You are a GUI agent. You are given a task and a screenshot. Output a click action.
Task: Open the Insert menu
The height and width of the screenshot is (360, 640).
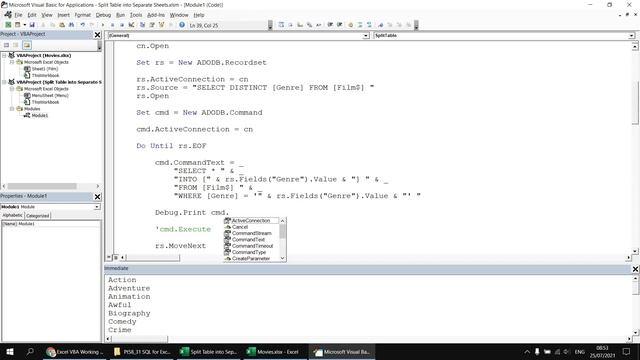pyautogui.click(x=63, y=15)
